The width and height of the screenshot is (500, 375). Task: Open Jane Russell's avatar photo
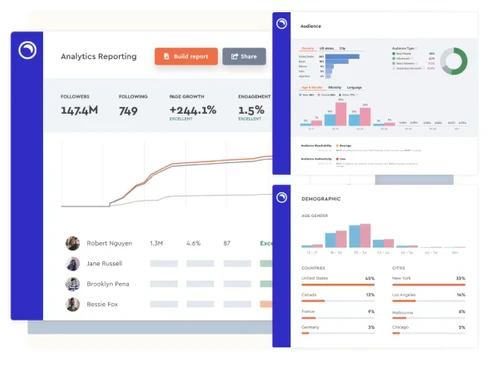(72, 264)
